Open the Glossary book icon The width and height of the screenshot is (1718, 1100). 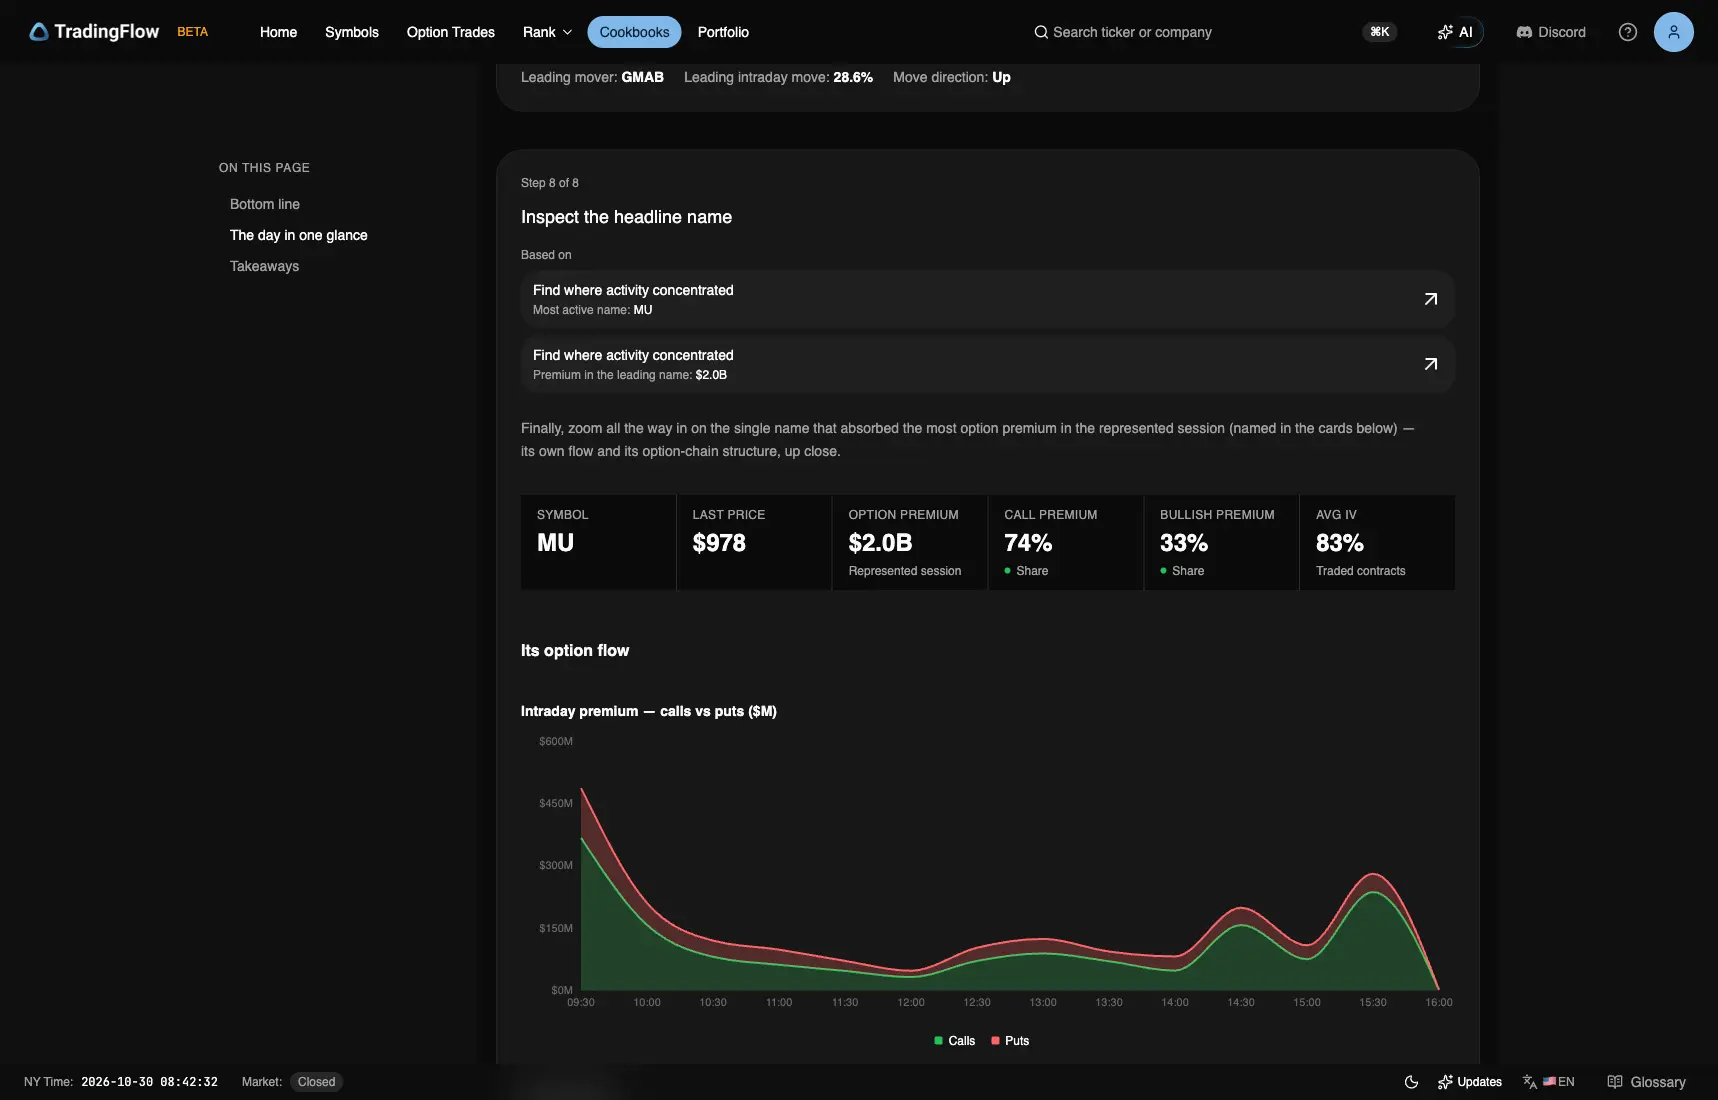tap(1614, 1082)
